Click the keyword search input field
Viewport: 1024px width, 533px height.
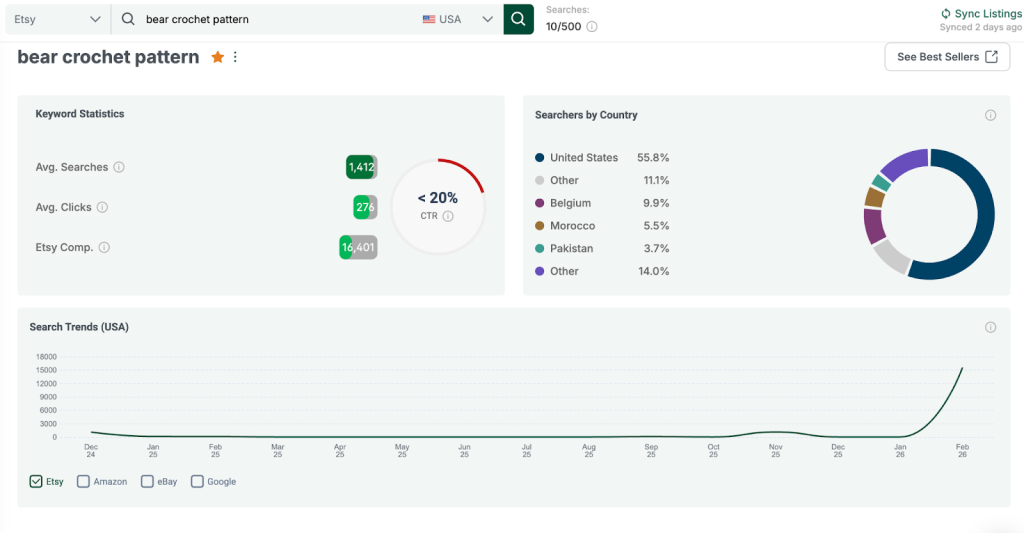coord(280,19)
